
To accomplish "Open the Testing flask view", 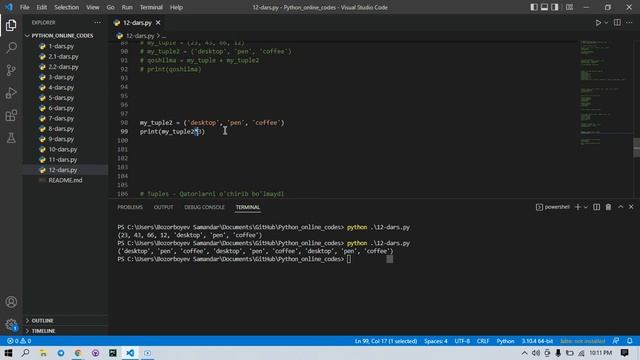I will (x=11, y=138).
